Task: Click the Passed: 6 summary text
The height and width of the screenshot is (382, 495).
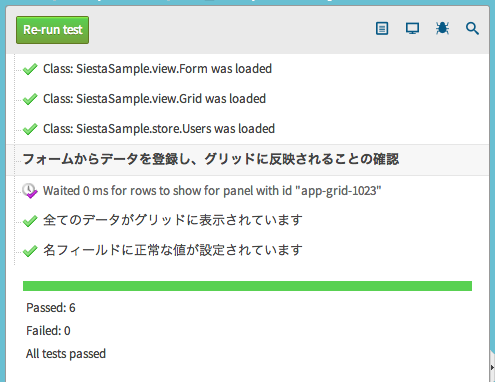Action: click(x=51, y=308)
